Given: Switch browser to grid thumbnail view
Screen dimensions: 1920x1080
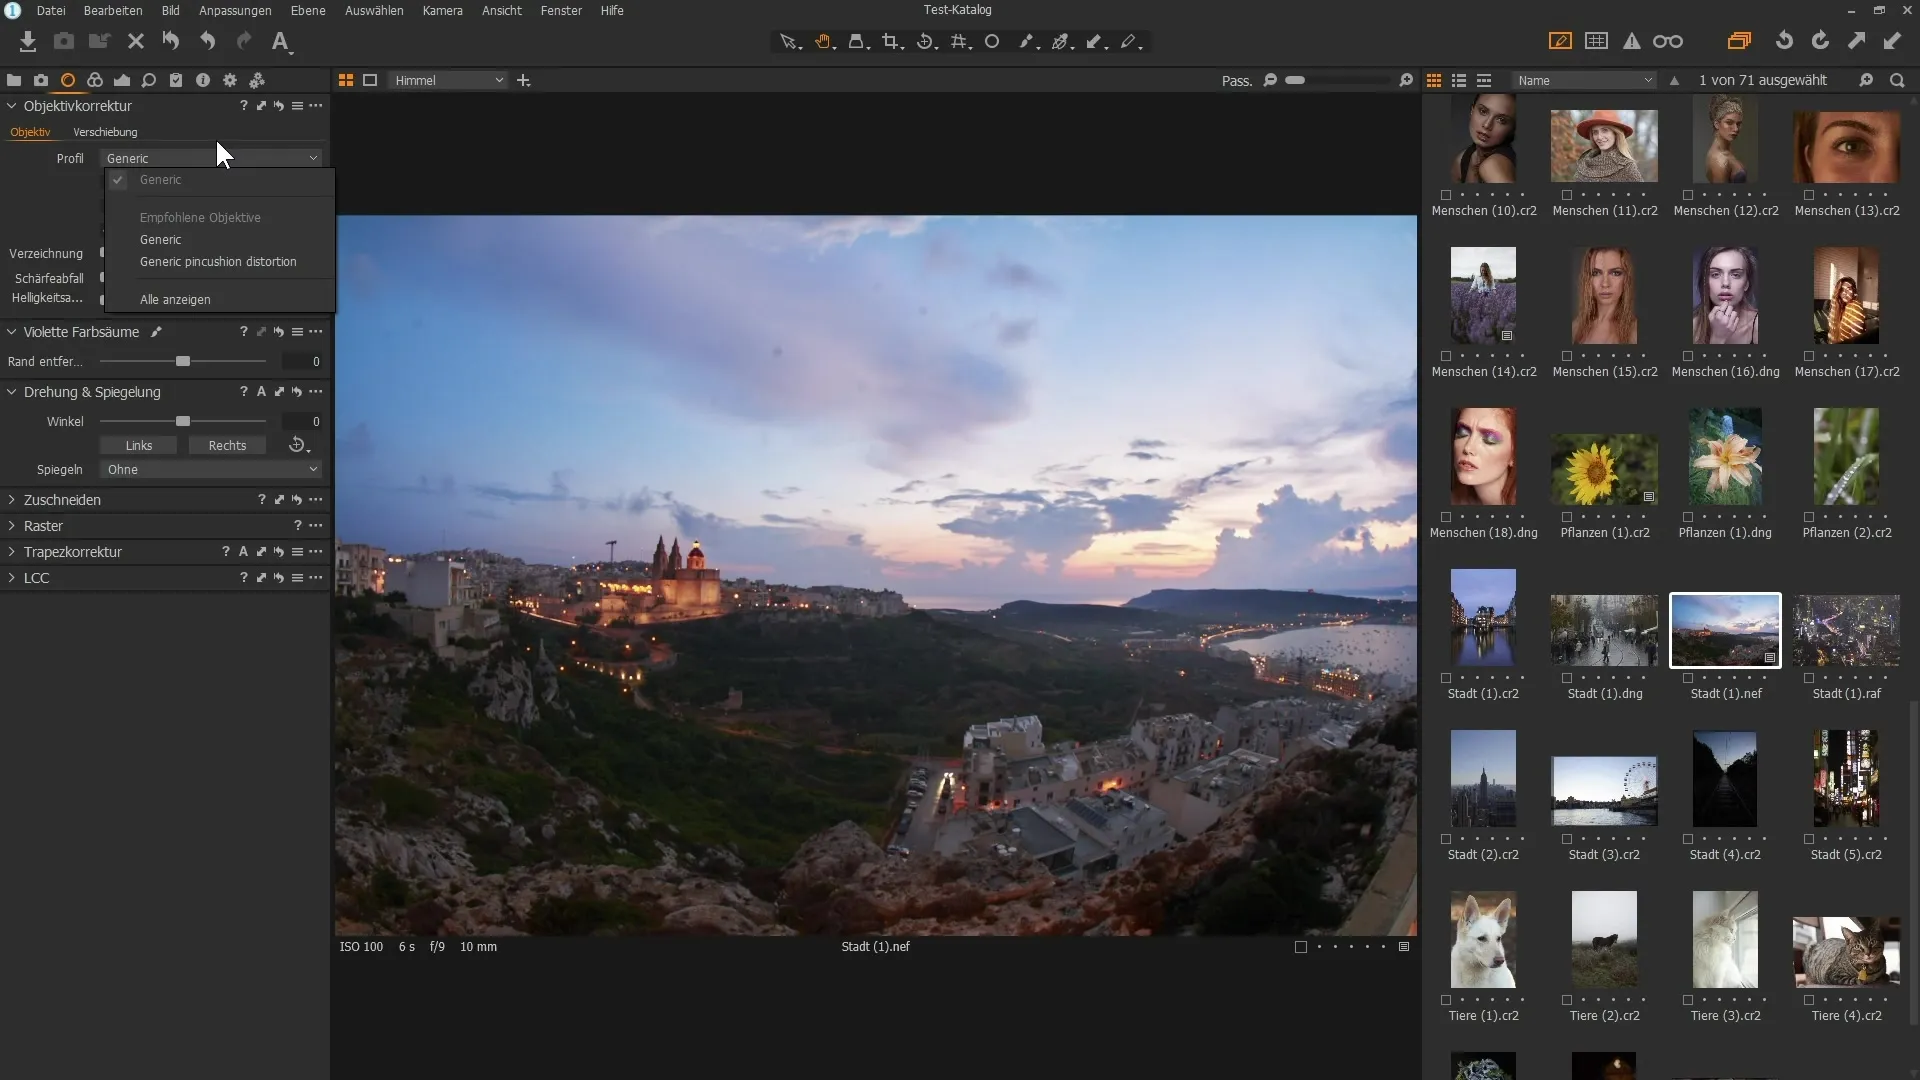Looking at the screenshot, I should 1434,80.
